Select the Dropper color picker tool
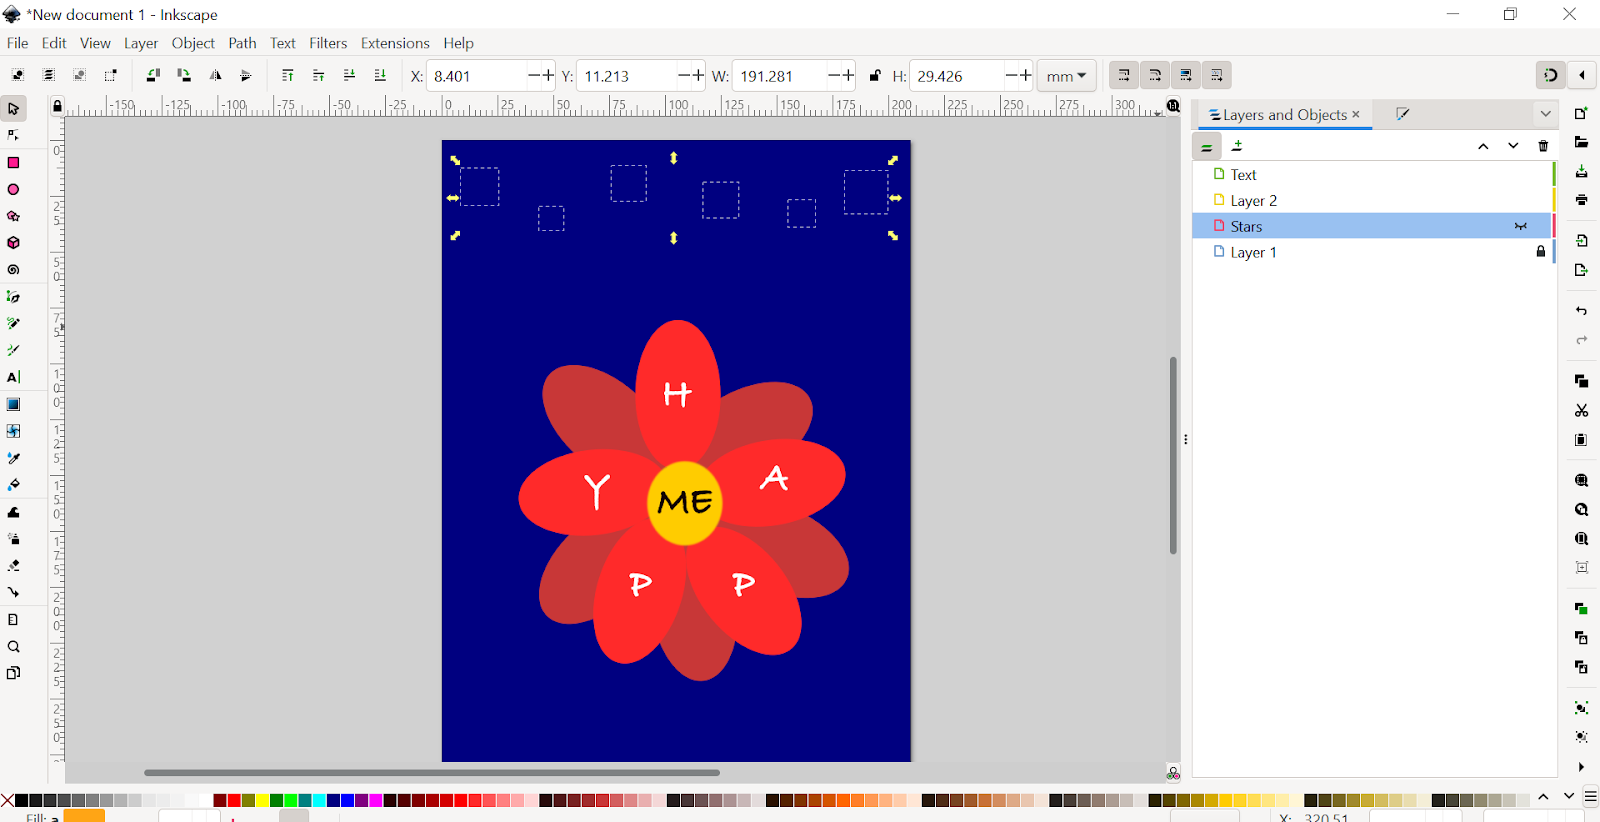This screenshot has height=822, width=1600. [x=13, y=458]
